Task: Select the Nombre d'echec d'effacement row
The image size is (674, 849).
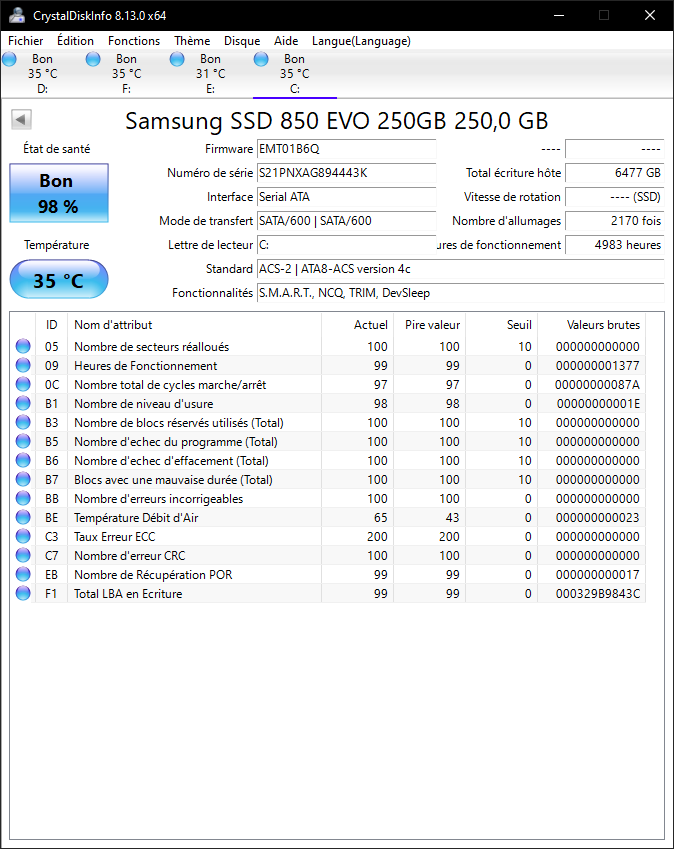Action: click(x=328, y=460)
